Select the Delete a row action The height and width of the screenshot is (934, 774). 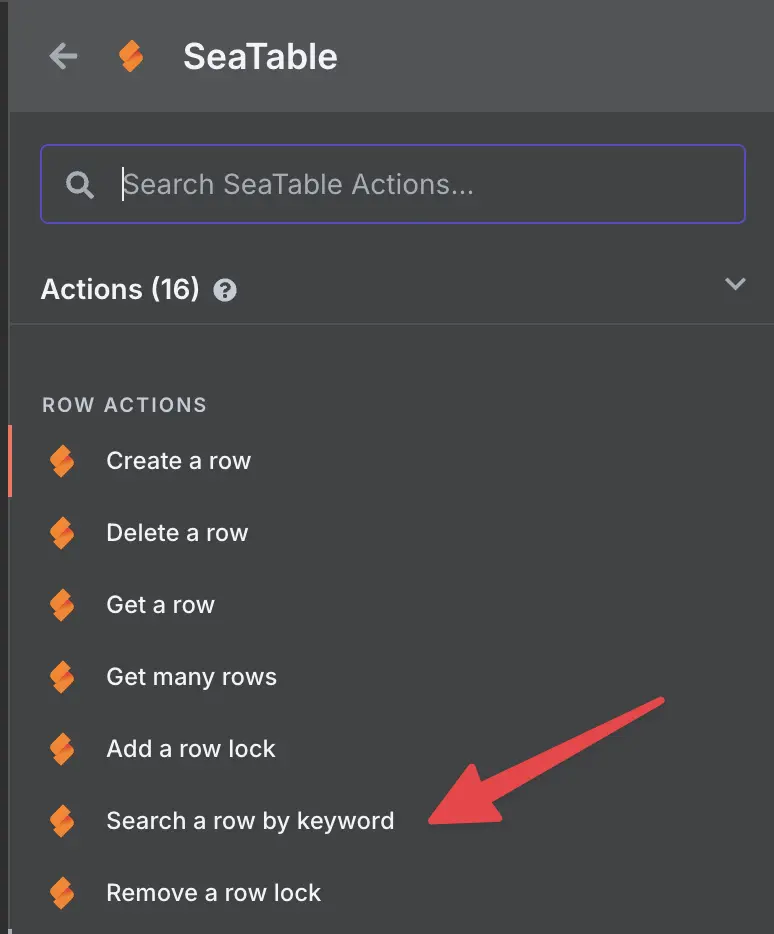[177, 533]
